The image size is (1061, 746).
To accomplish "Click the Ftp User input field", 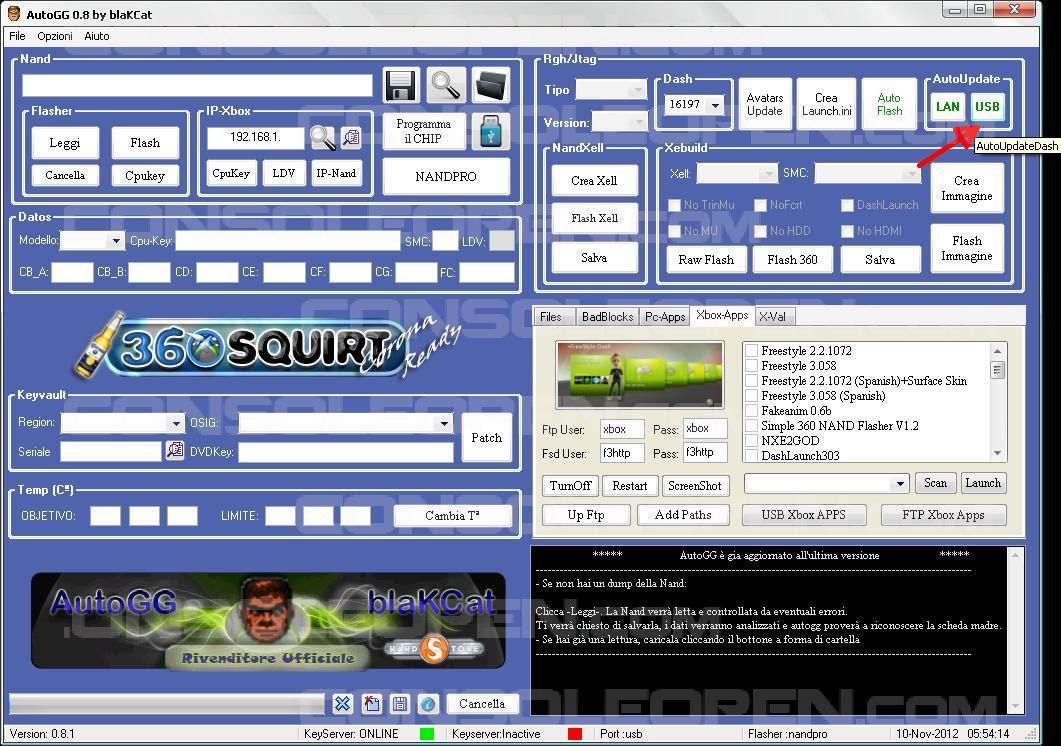I will (x=621, y=429).
